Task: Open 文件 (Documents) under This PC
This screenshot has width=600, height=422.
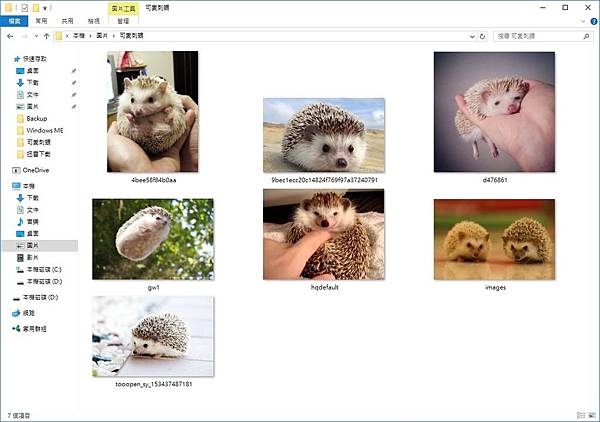Action: pos(33,210)
